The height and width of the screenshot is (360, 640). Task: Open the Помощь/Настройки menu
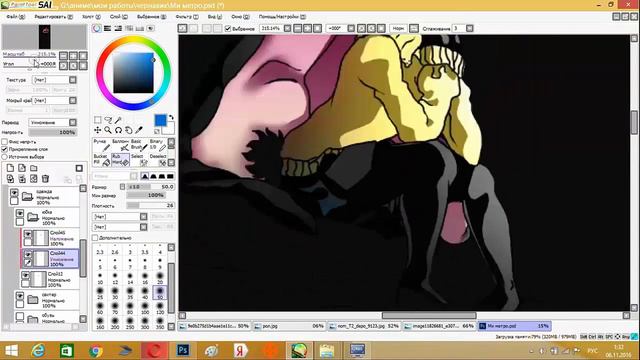point(282,17)
